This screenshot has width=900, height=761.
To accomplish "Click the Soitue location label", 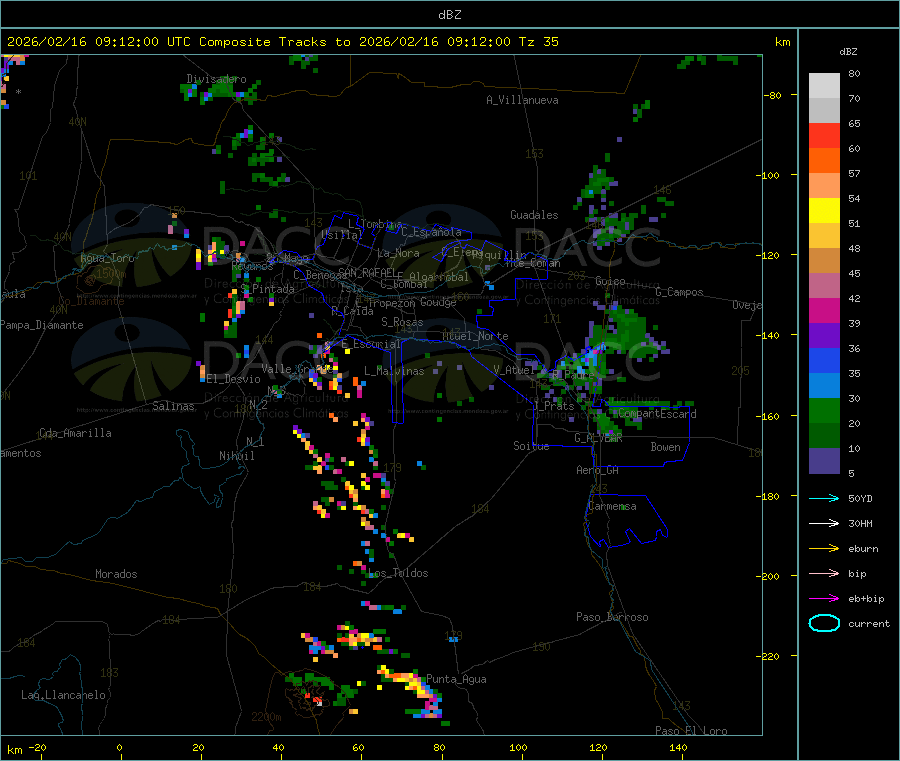I will tap(532, 446).
